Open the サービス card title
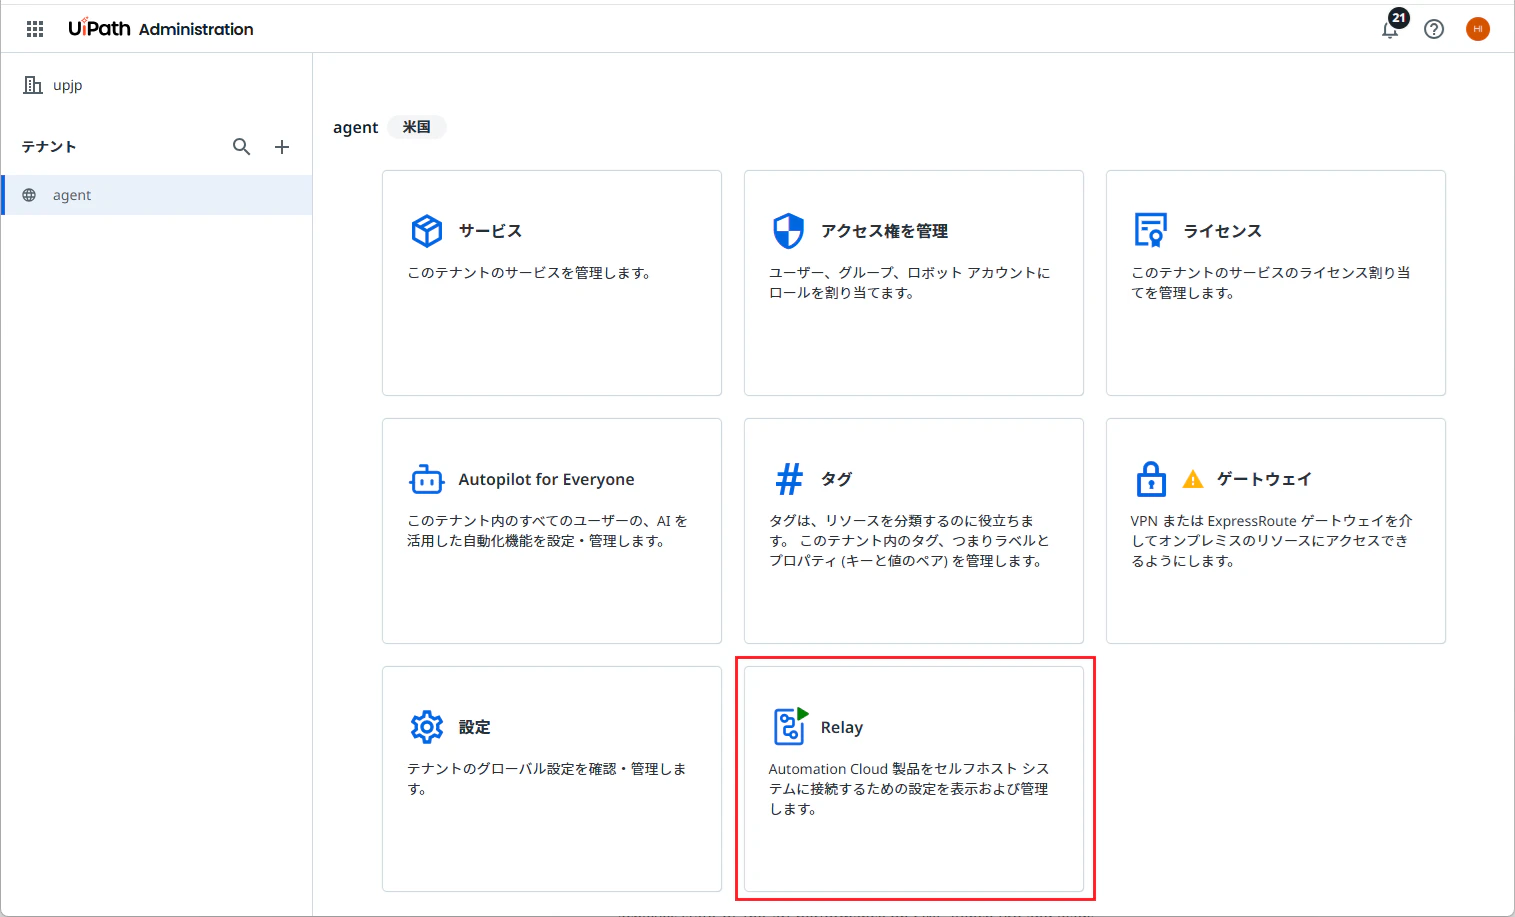The height and width of the screenshot is (917, 1515). pyautogui.click(x=490, y=231)
